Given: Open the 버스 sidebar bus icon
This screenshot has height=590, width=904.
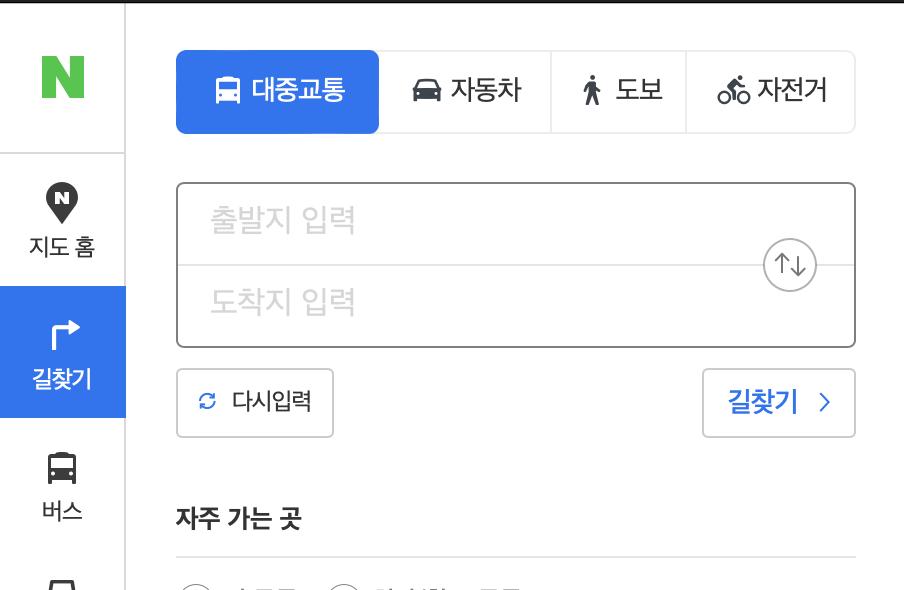Looking at the screenshot, I should [62, 468].
